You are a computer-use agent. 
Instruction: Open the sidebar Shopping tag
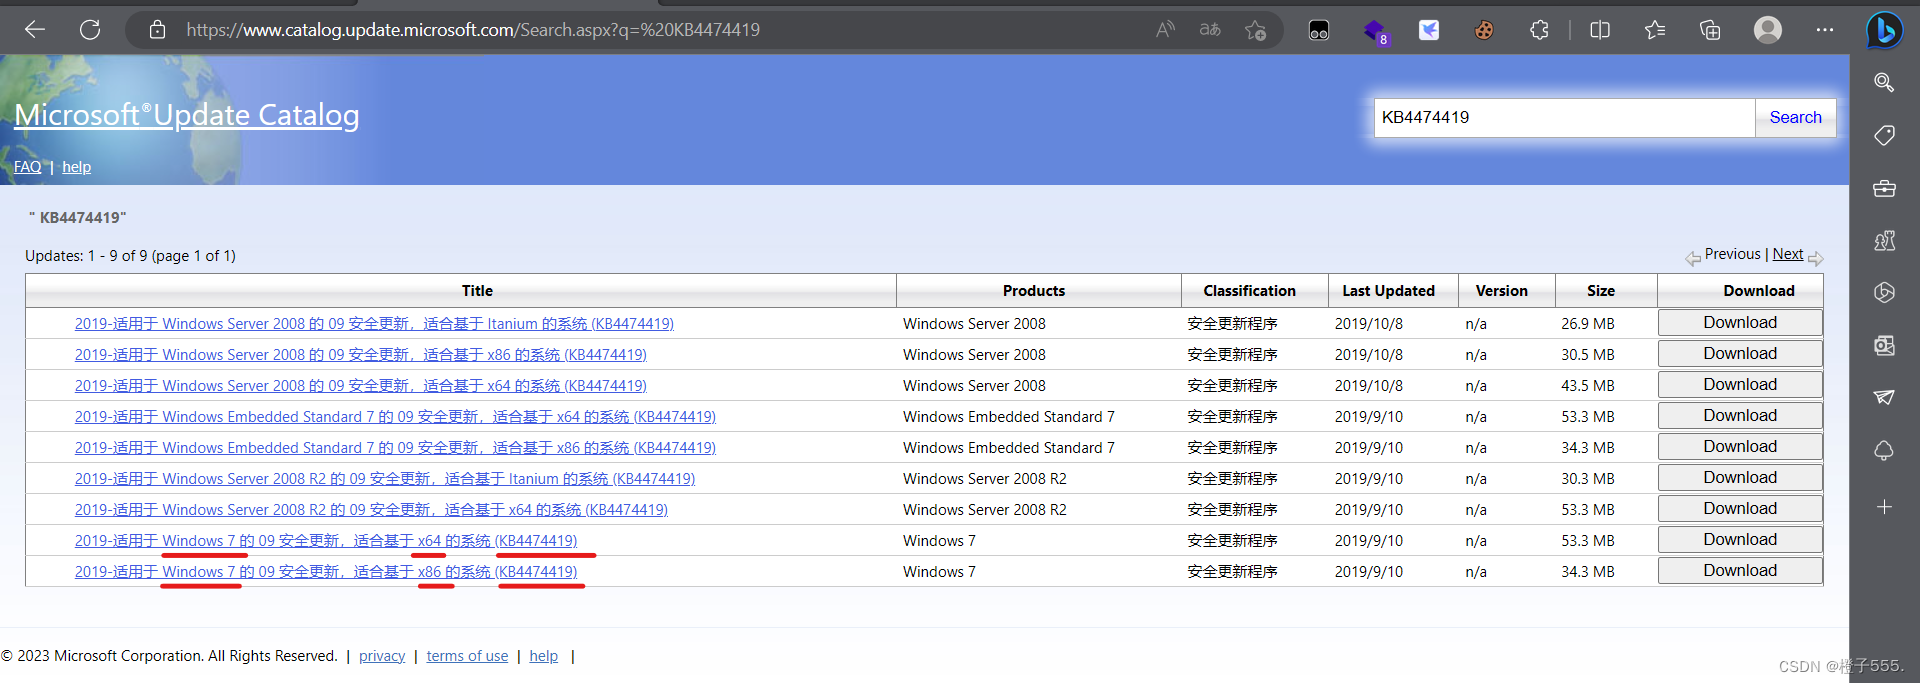[1884, 135]
